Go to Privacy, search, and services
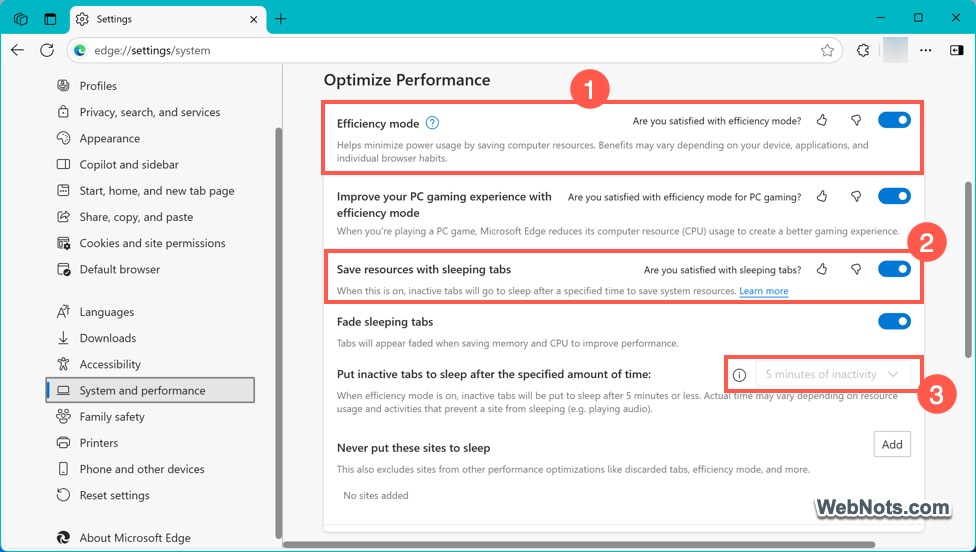 coord(149,112)
